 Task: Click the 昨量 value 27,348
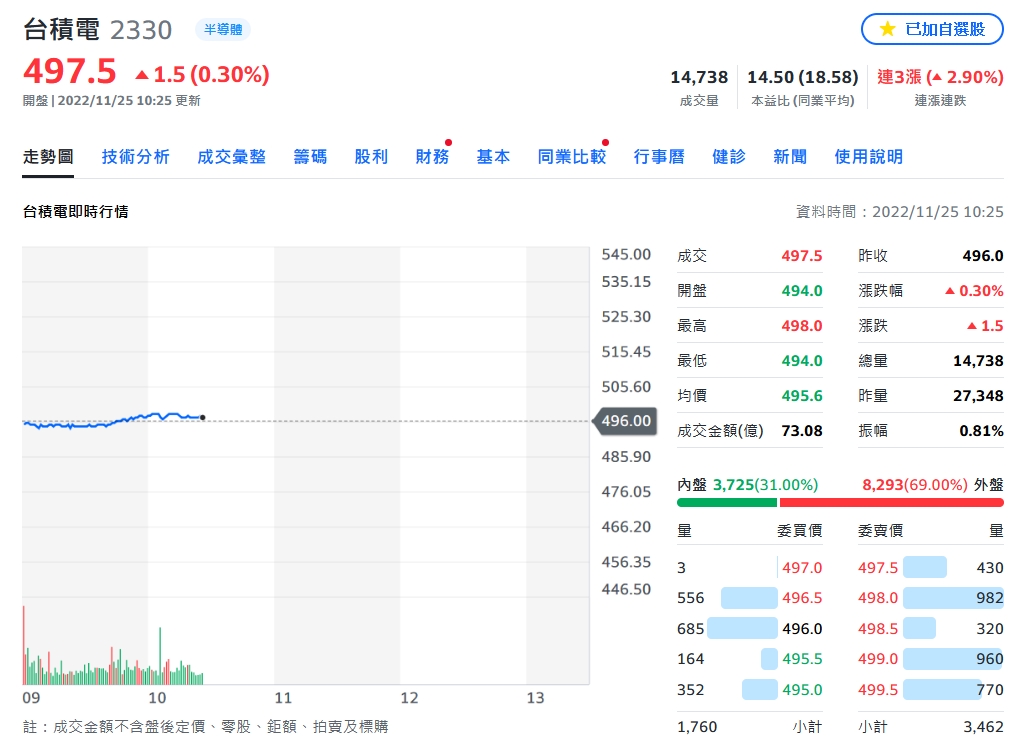point(978,396)
